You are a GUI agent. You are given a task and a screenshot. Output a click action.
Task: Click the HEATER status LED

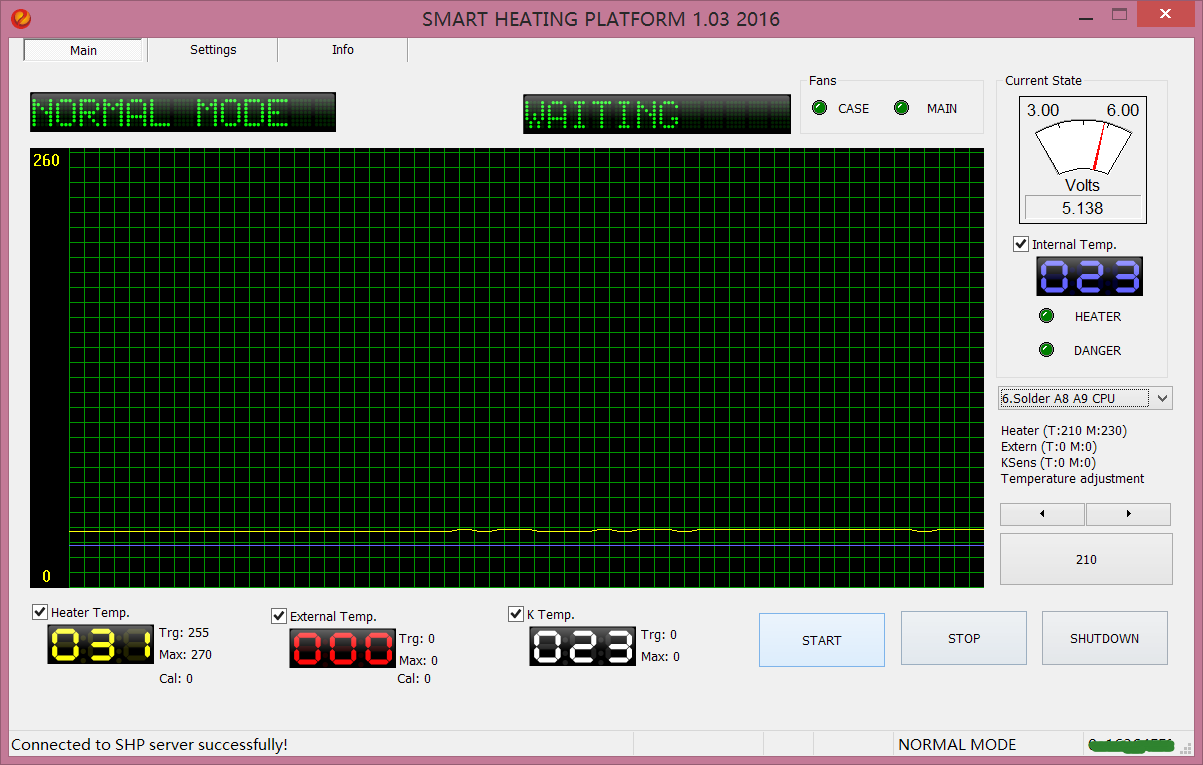point(1047,316)
